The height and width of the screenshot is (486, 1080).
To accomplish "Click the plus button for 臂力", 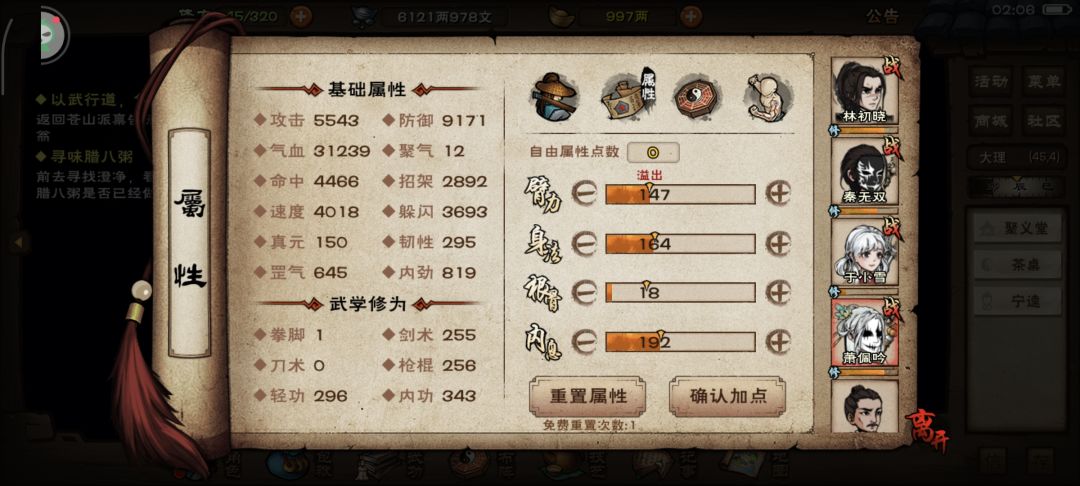I will [778, 194].
